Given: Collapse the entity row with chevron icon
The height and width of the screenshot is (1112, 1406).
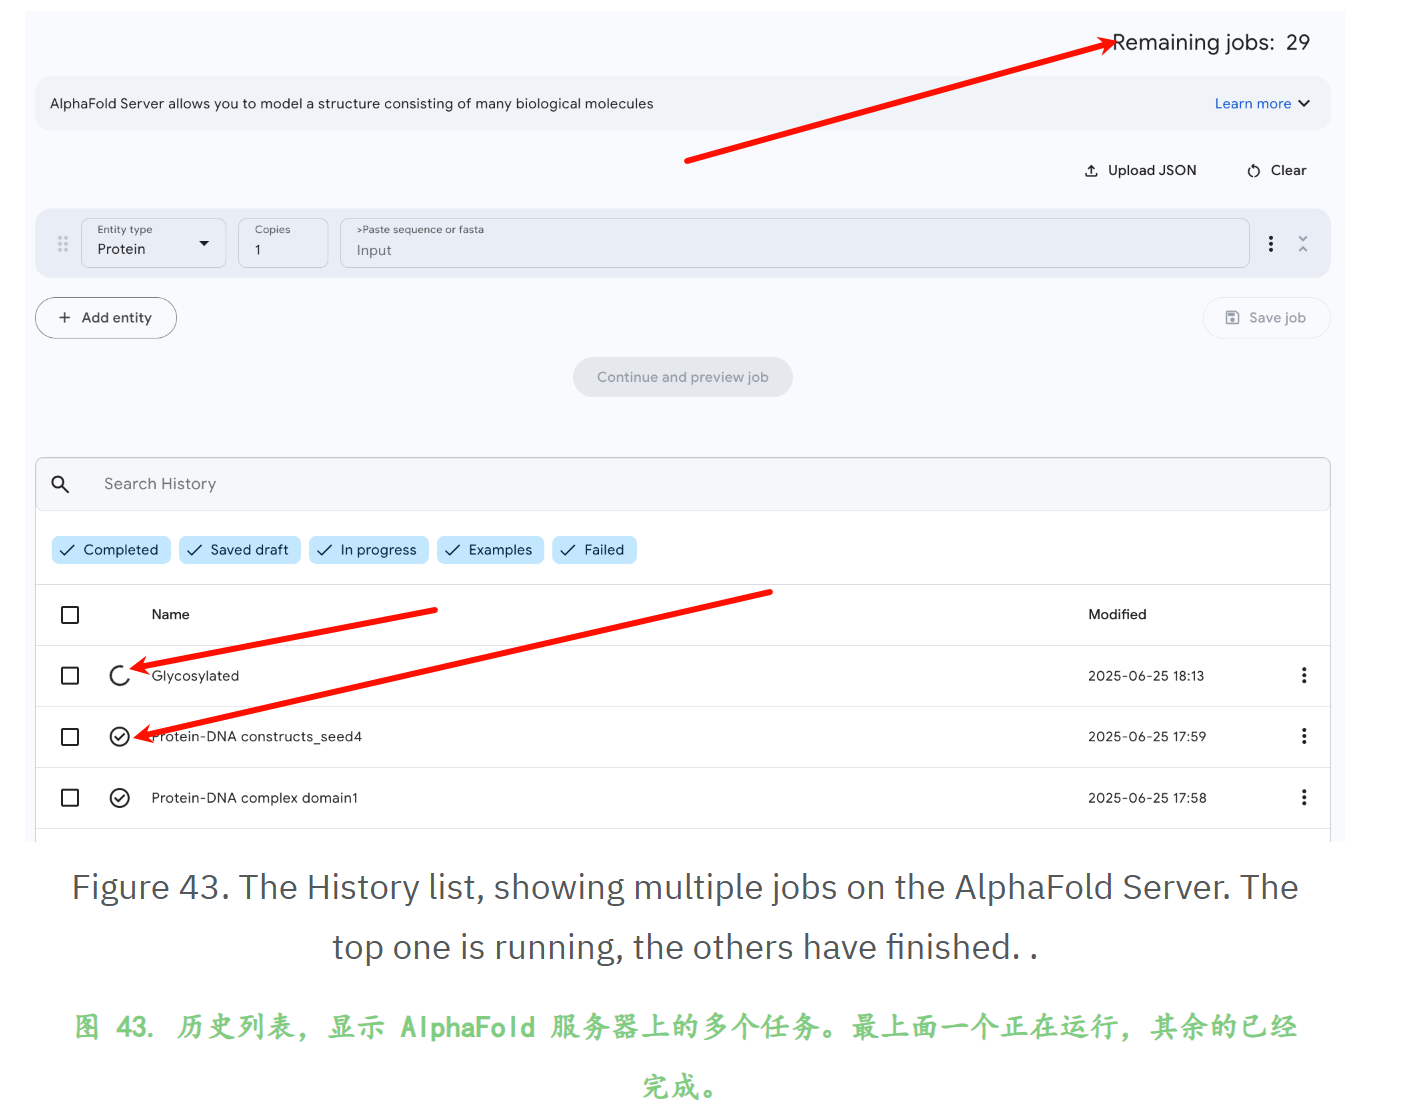Looking at the screenshot, I should coord(1302,243).
